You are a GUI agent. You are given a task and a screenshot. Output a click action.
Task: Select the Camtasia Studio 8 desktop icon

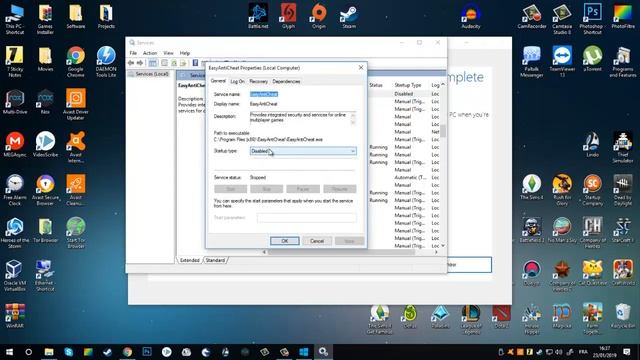pyautogui.click(x=562, y=19)
